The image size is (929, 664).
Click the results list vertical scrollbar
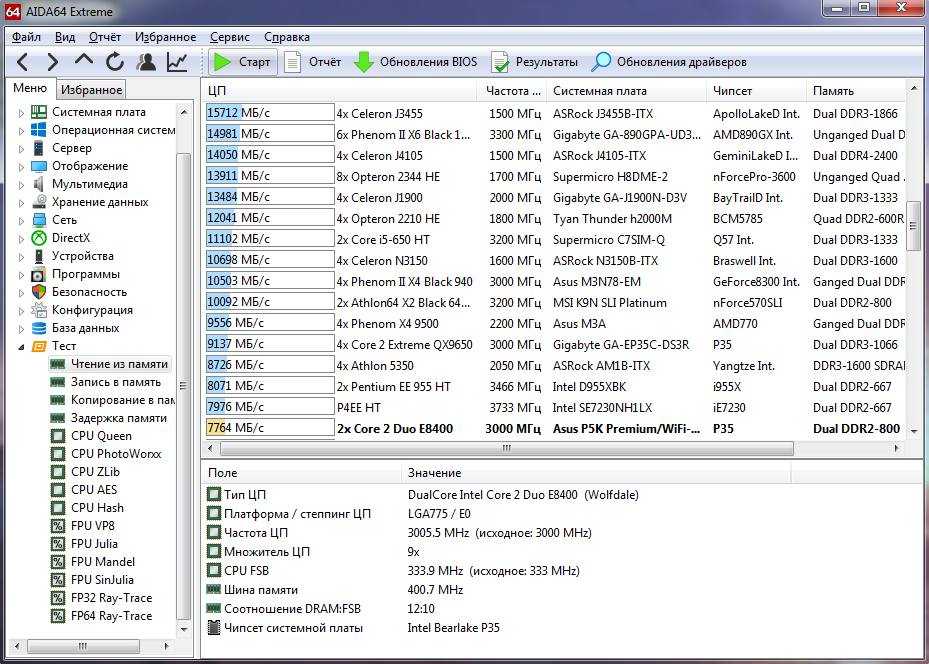913,225
